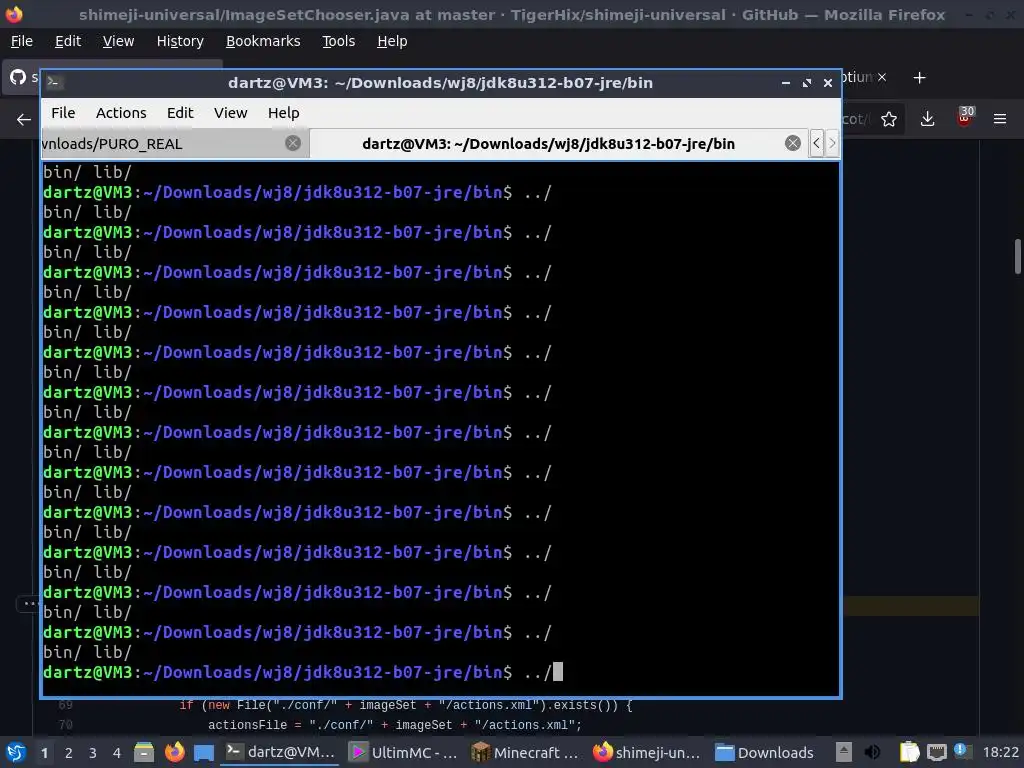The image size is (1024, 768).
Task: Click the terminal icon in title bar
Action: (x=54, y=82)
